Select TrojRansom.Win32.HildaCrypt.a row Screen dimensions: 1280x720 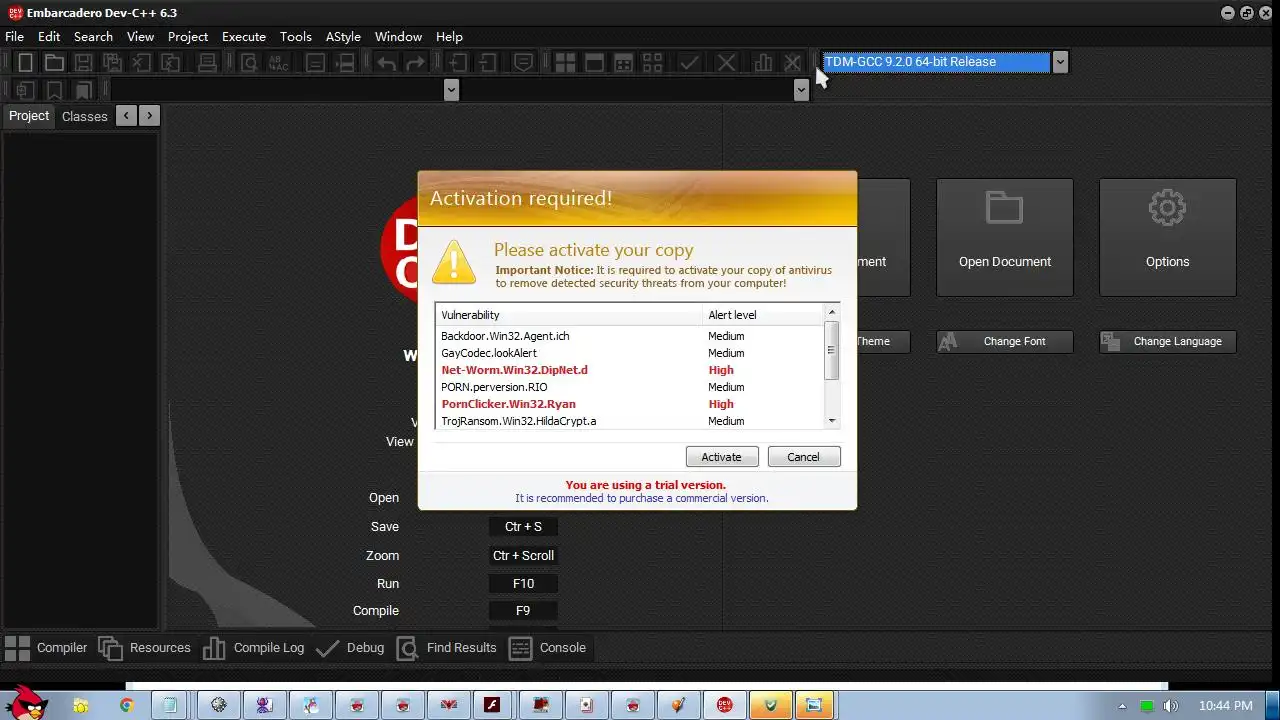tap(630, 421)
